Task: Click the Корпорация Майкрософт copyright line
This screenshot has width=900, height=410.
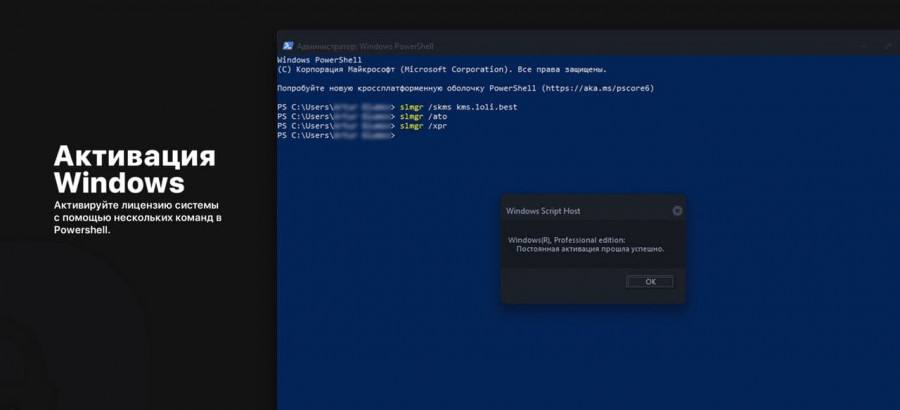Action: [x=441, y=70]
